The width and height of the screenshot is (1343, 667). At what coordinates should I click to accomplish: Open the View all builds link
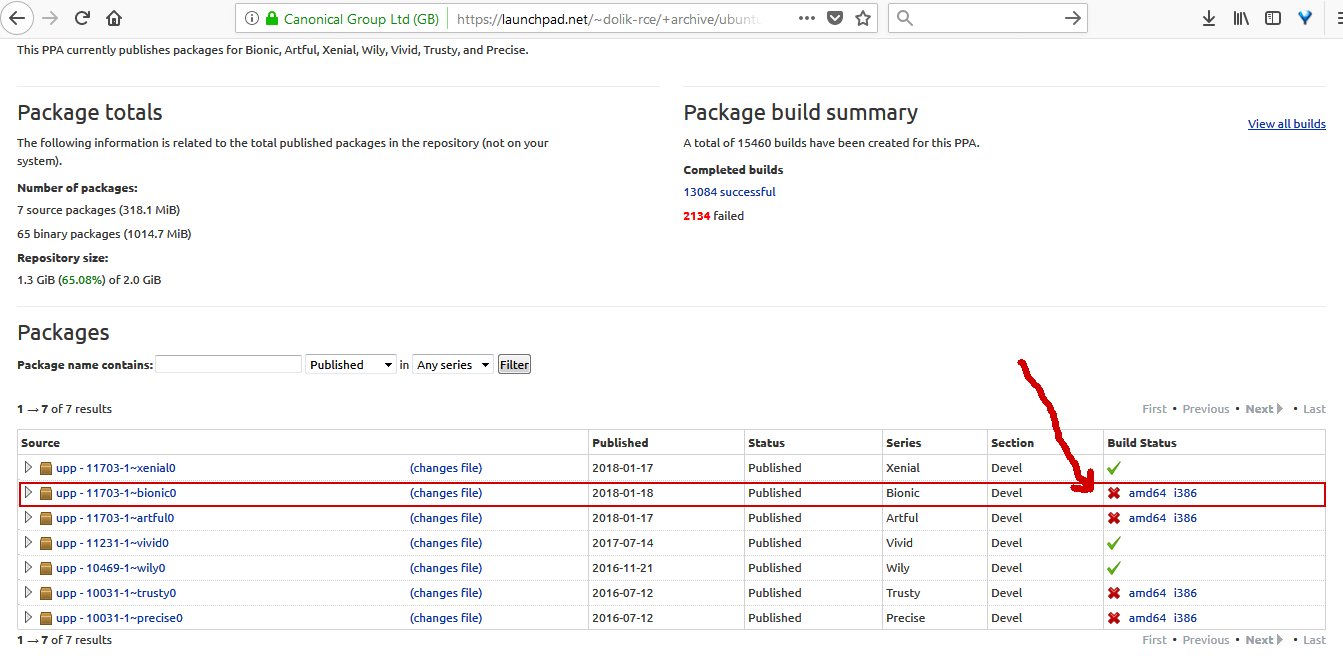(x=1286, y=124)
